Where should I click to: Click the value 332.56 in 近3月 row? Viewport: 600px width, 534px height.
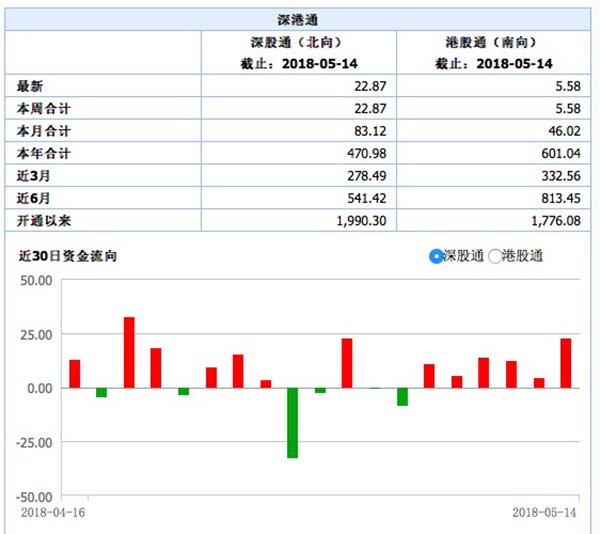561,176
